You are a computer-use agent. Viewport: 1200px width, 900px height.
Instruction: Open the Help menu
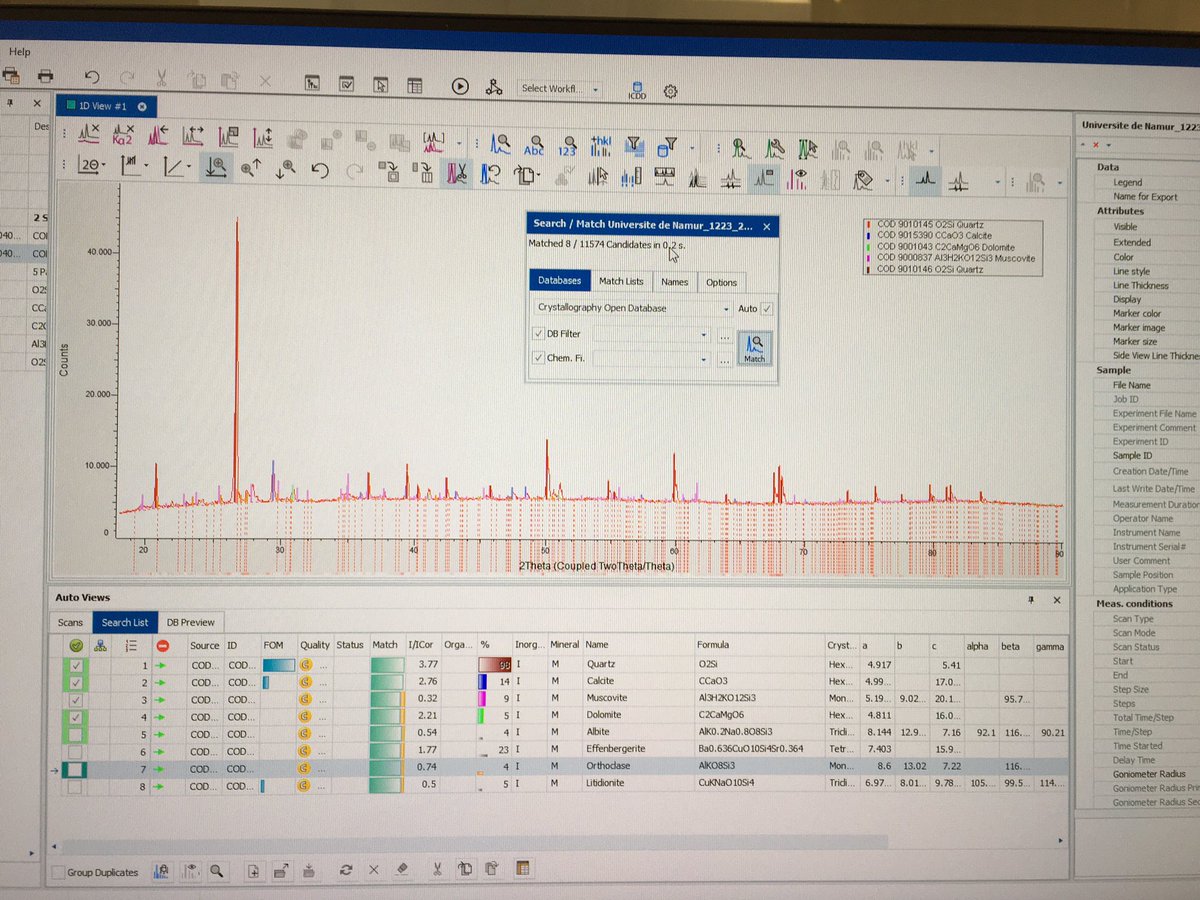pos(19,51)
